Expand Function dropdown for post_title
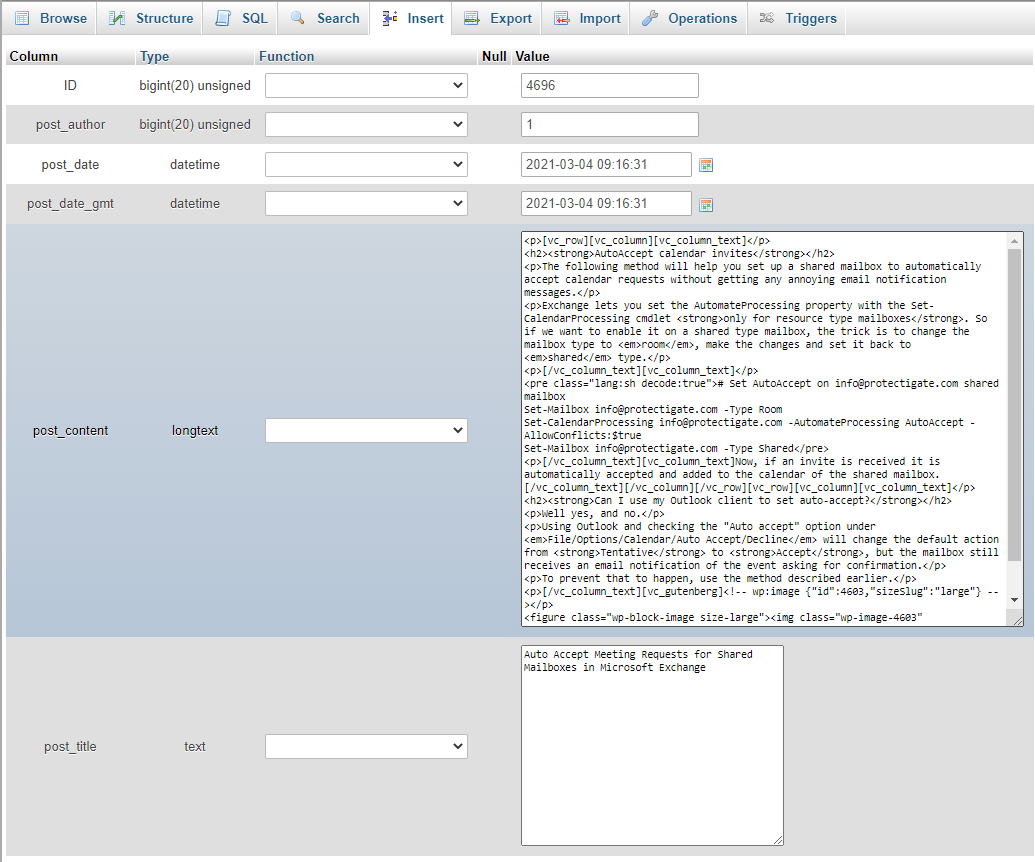The width and height of the screenshot is (1035, 862). coord(366,747)
